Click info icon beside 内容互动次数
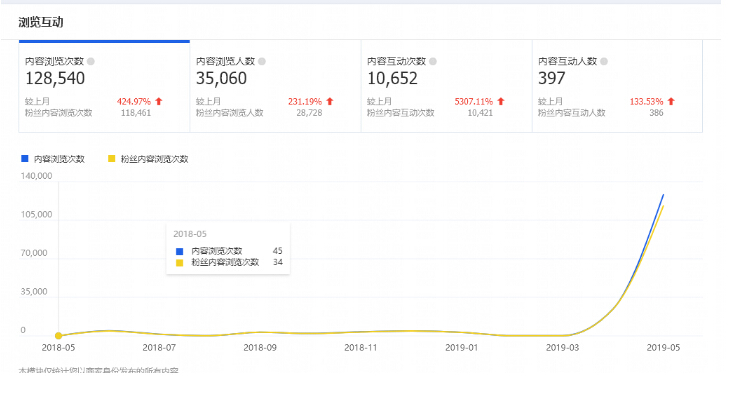The image size is (731, 393). coord(433,62)
